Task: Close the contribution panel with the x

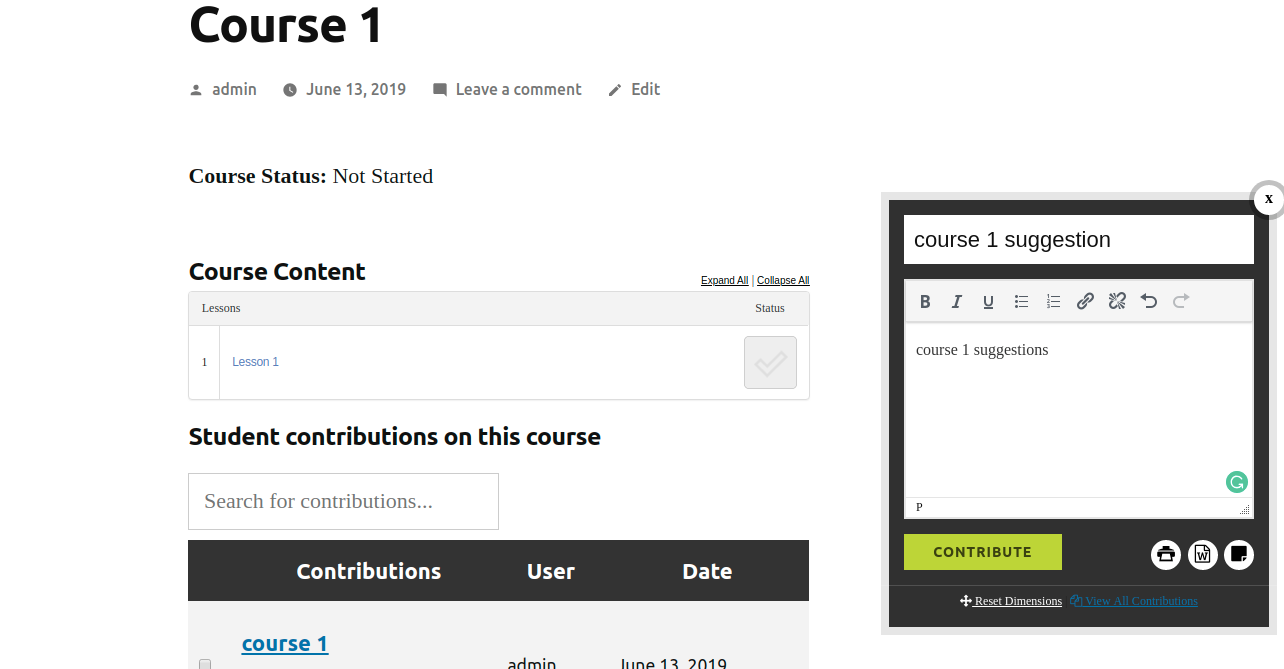Action: (x=1268, y=199)
